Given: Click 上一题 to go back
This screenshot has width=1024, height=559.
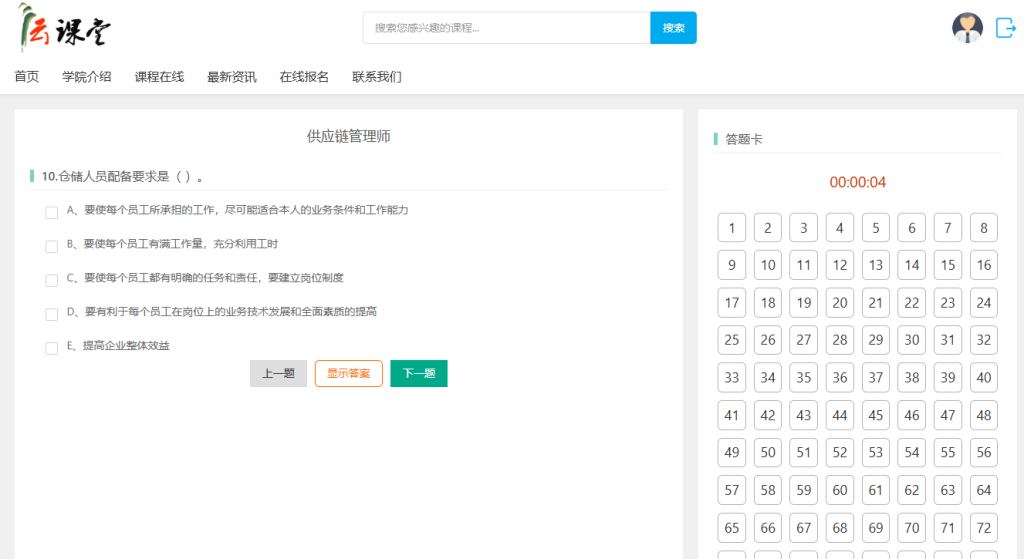Looking at the screenshot, I should [x=278, y=374].
